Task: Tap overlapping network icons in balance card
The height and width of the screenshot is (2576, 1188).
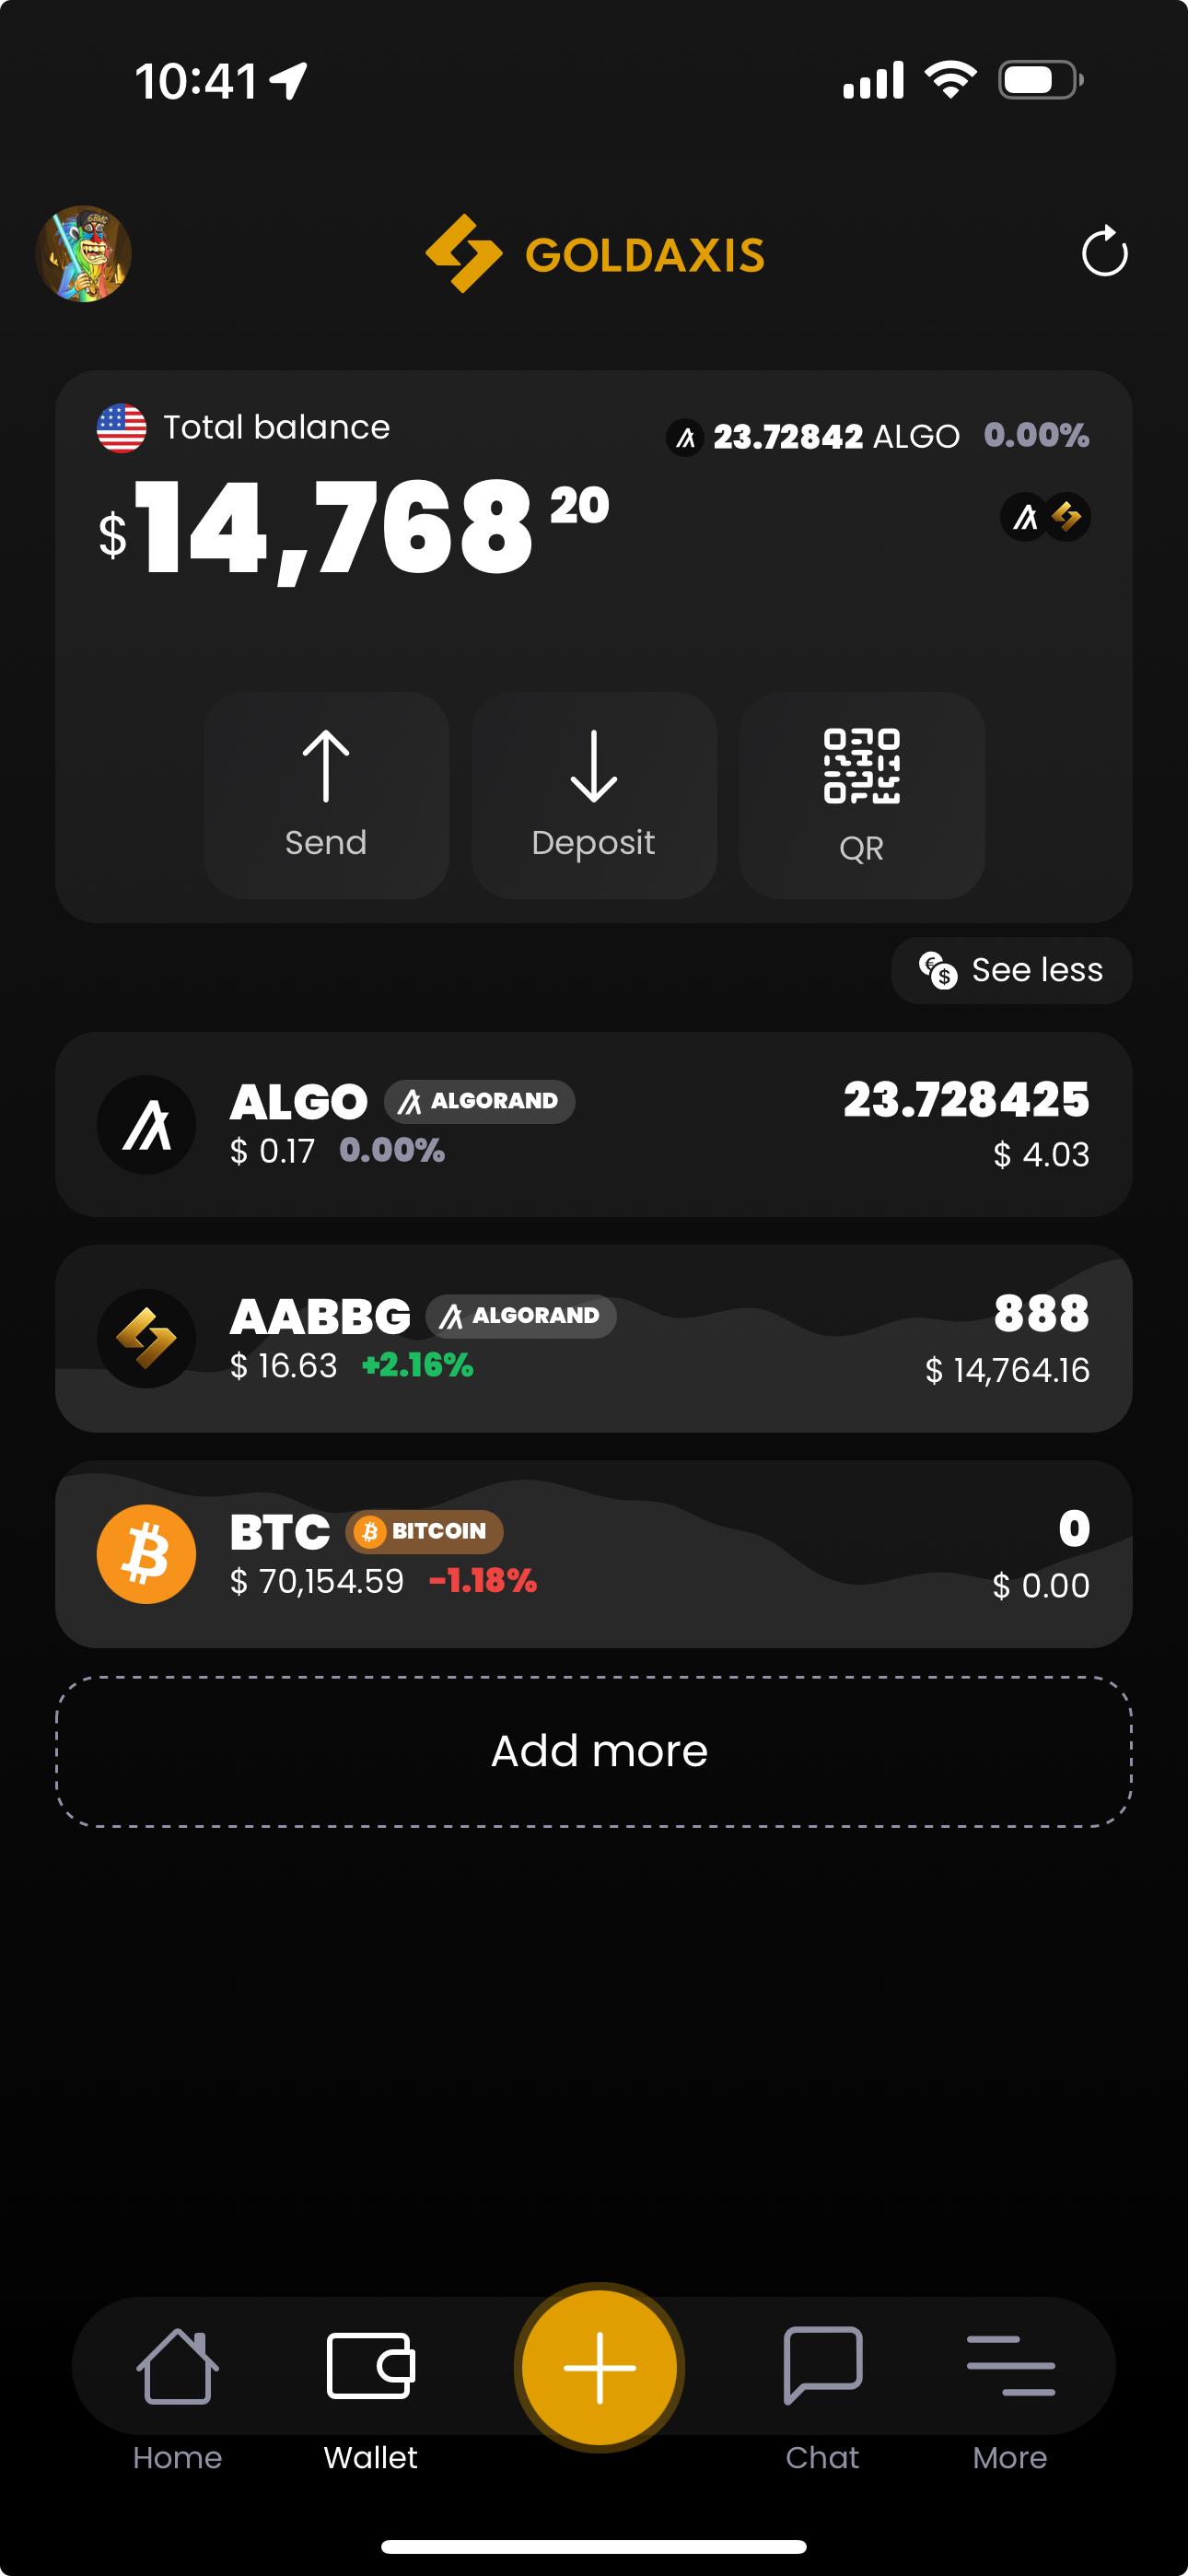Action: tap(1045, 517)
